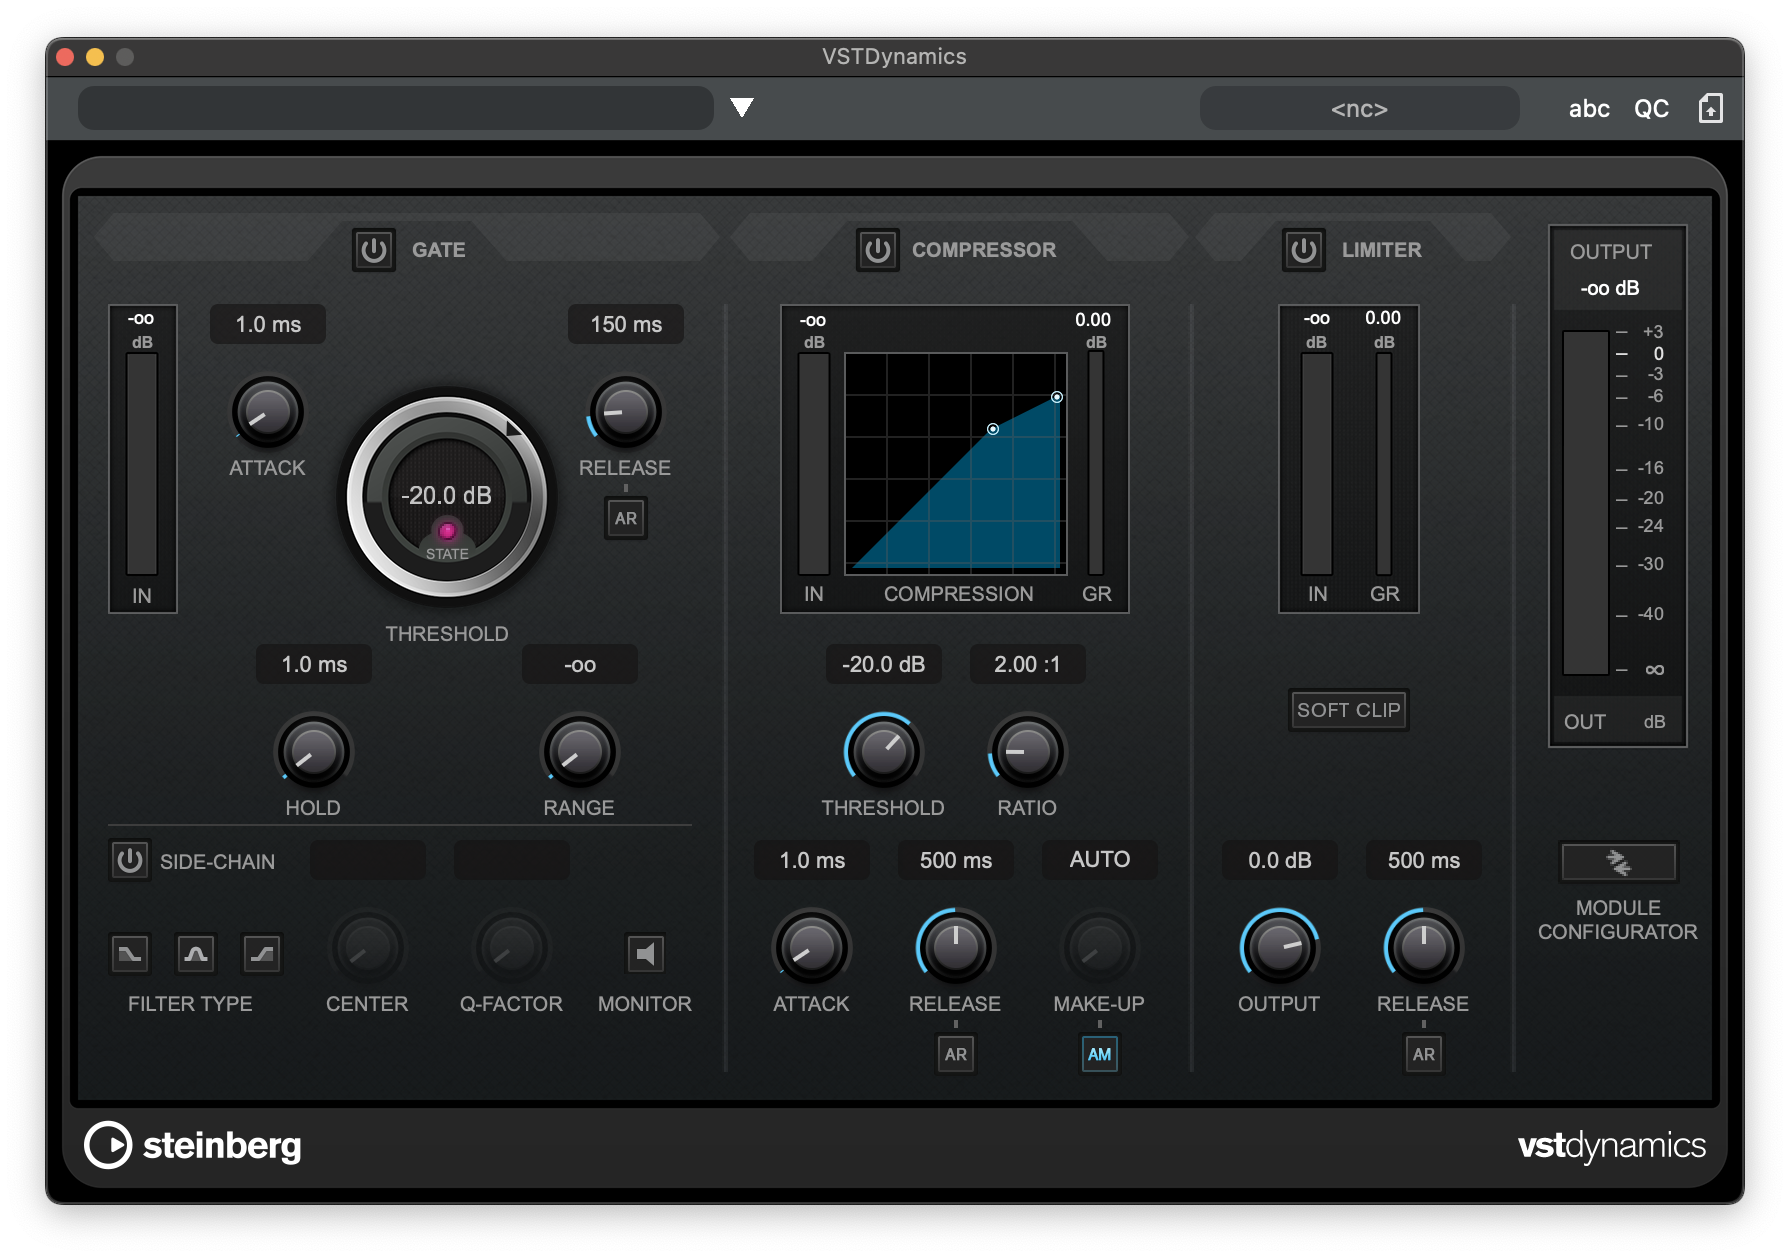Screen dimensions: 1790x1258
Task: Enable the Side-Chain power button
Action: click(130, 861)
